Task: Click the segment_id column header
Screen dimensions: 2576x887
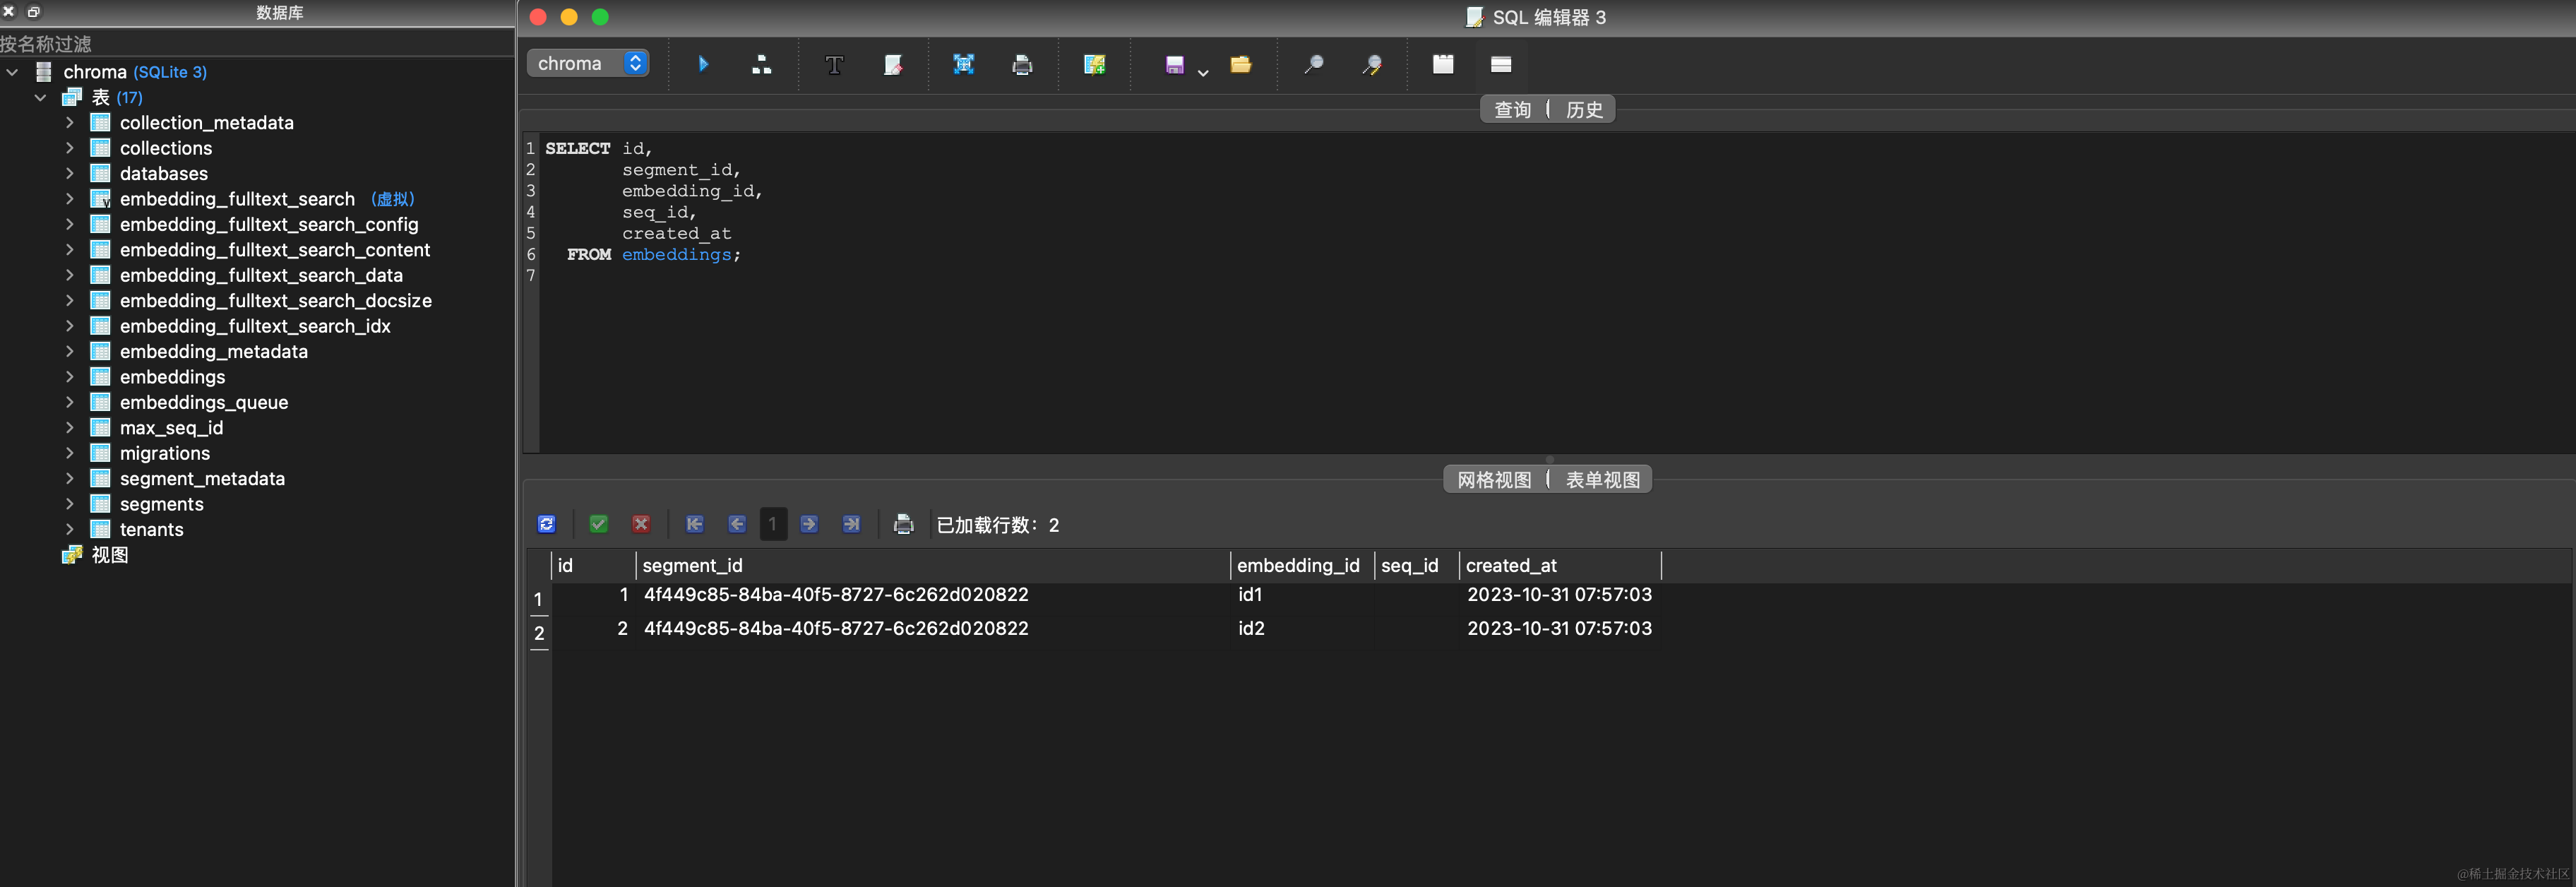Action: click(x=692, y=566)
